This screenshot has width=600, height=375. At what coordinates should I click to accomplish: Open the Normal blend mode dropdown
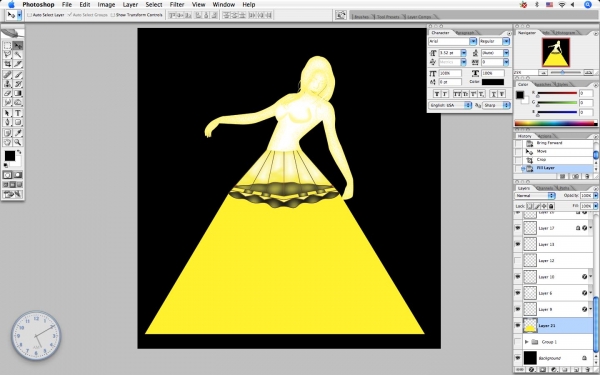[x=535, y=196]
